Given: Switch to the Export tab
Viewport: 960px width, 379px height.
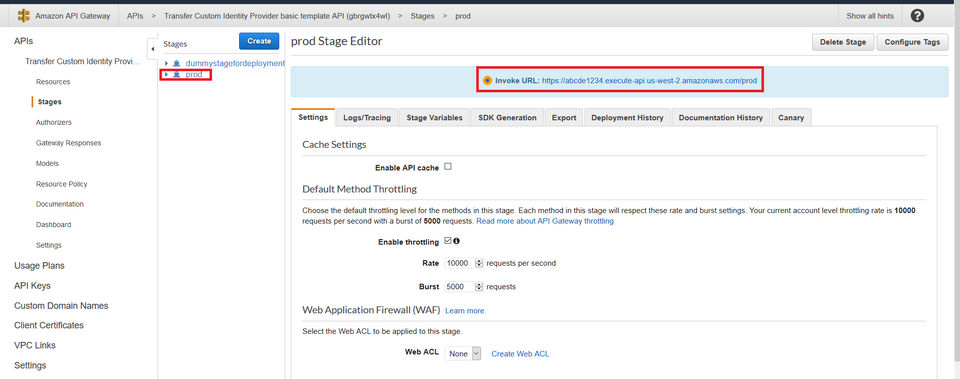Looking at the screenshot, I should tap(564, 118).
